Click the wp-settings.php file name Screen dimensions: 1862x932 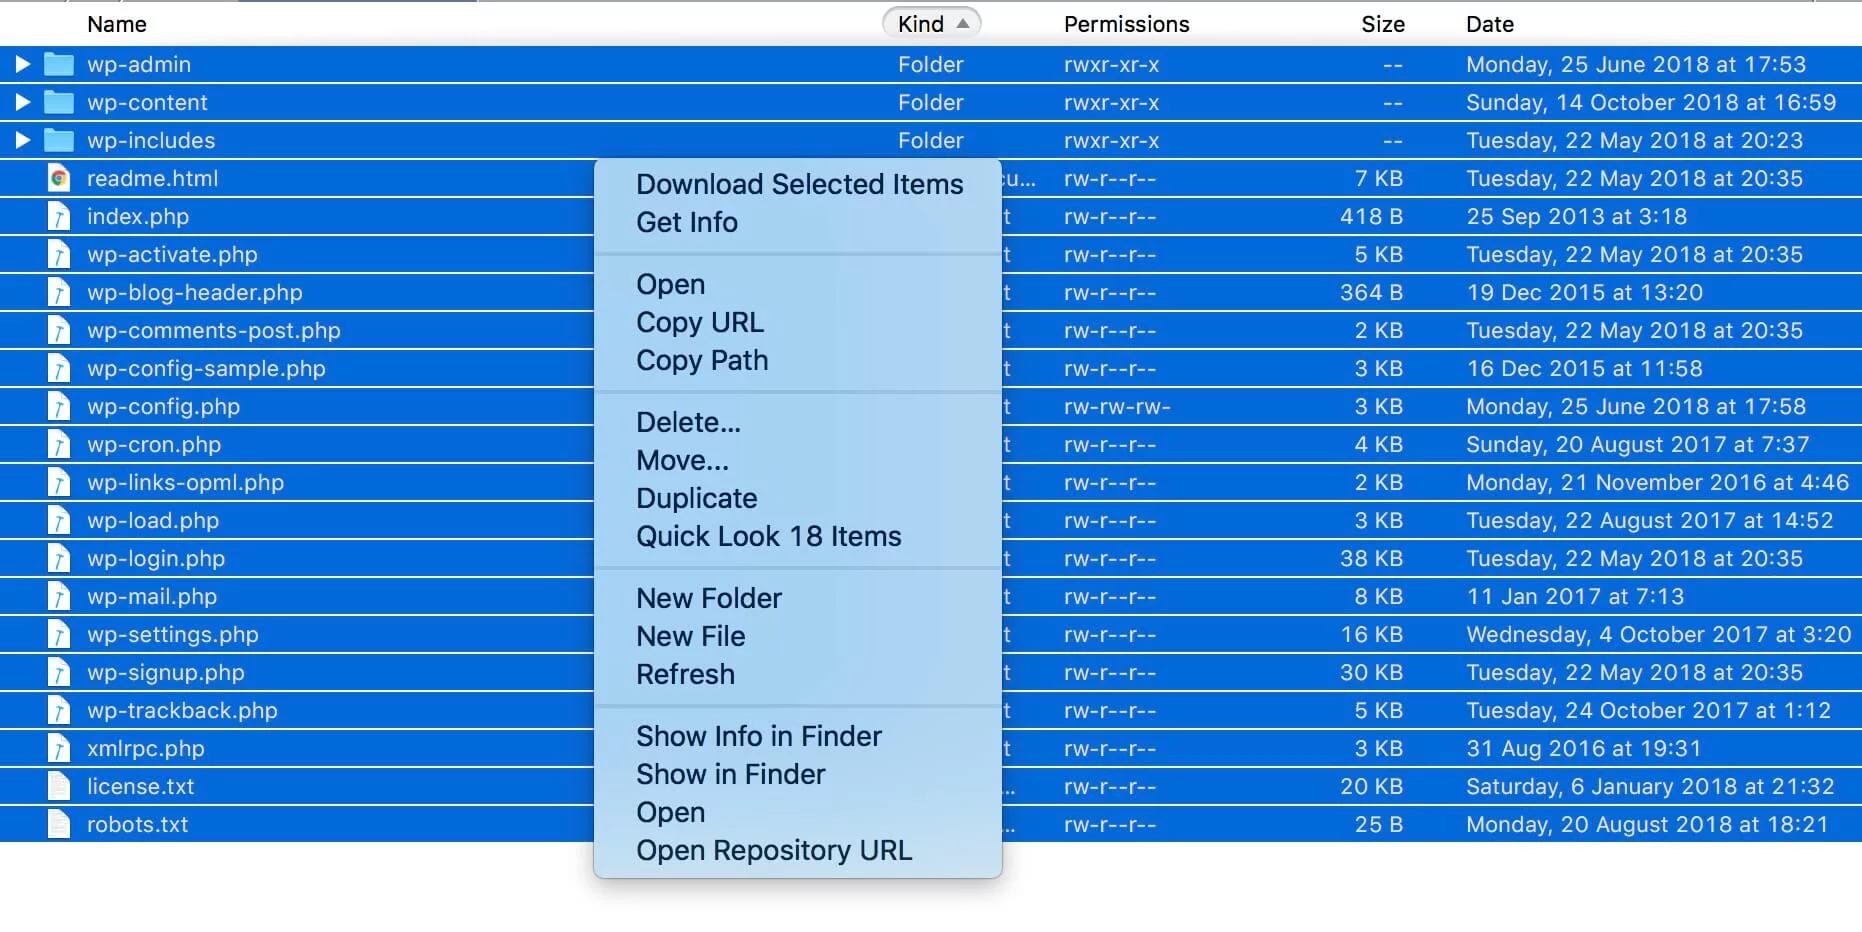(173, 635)
